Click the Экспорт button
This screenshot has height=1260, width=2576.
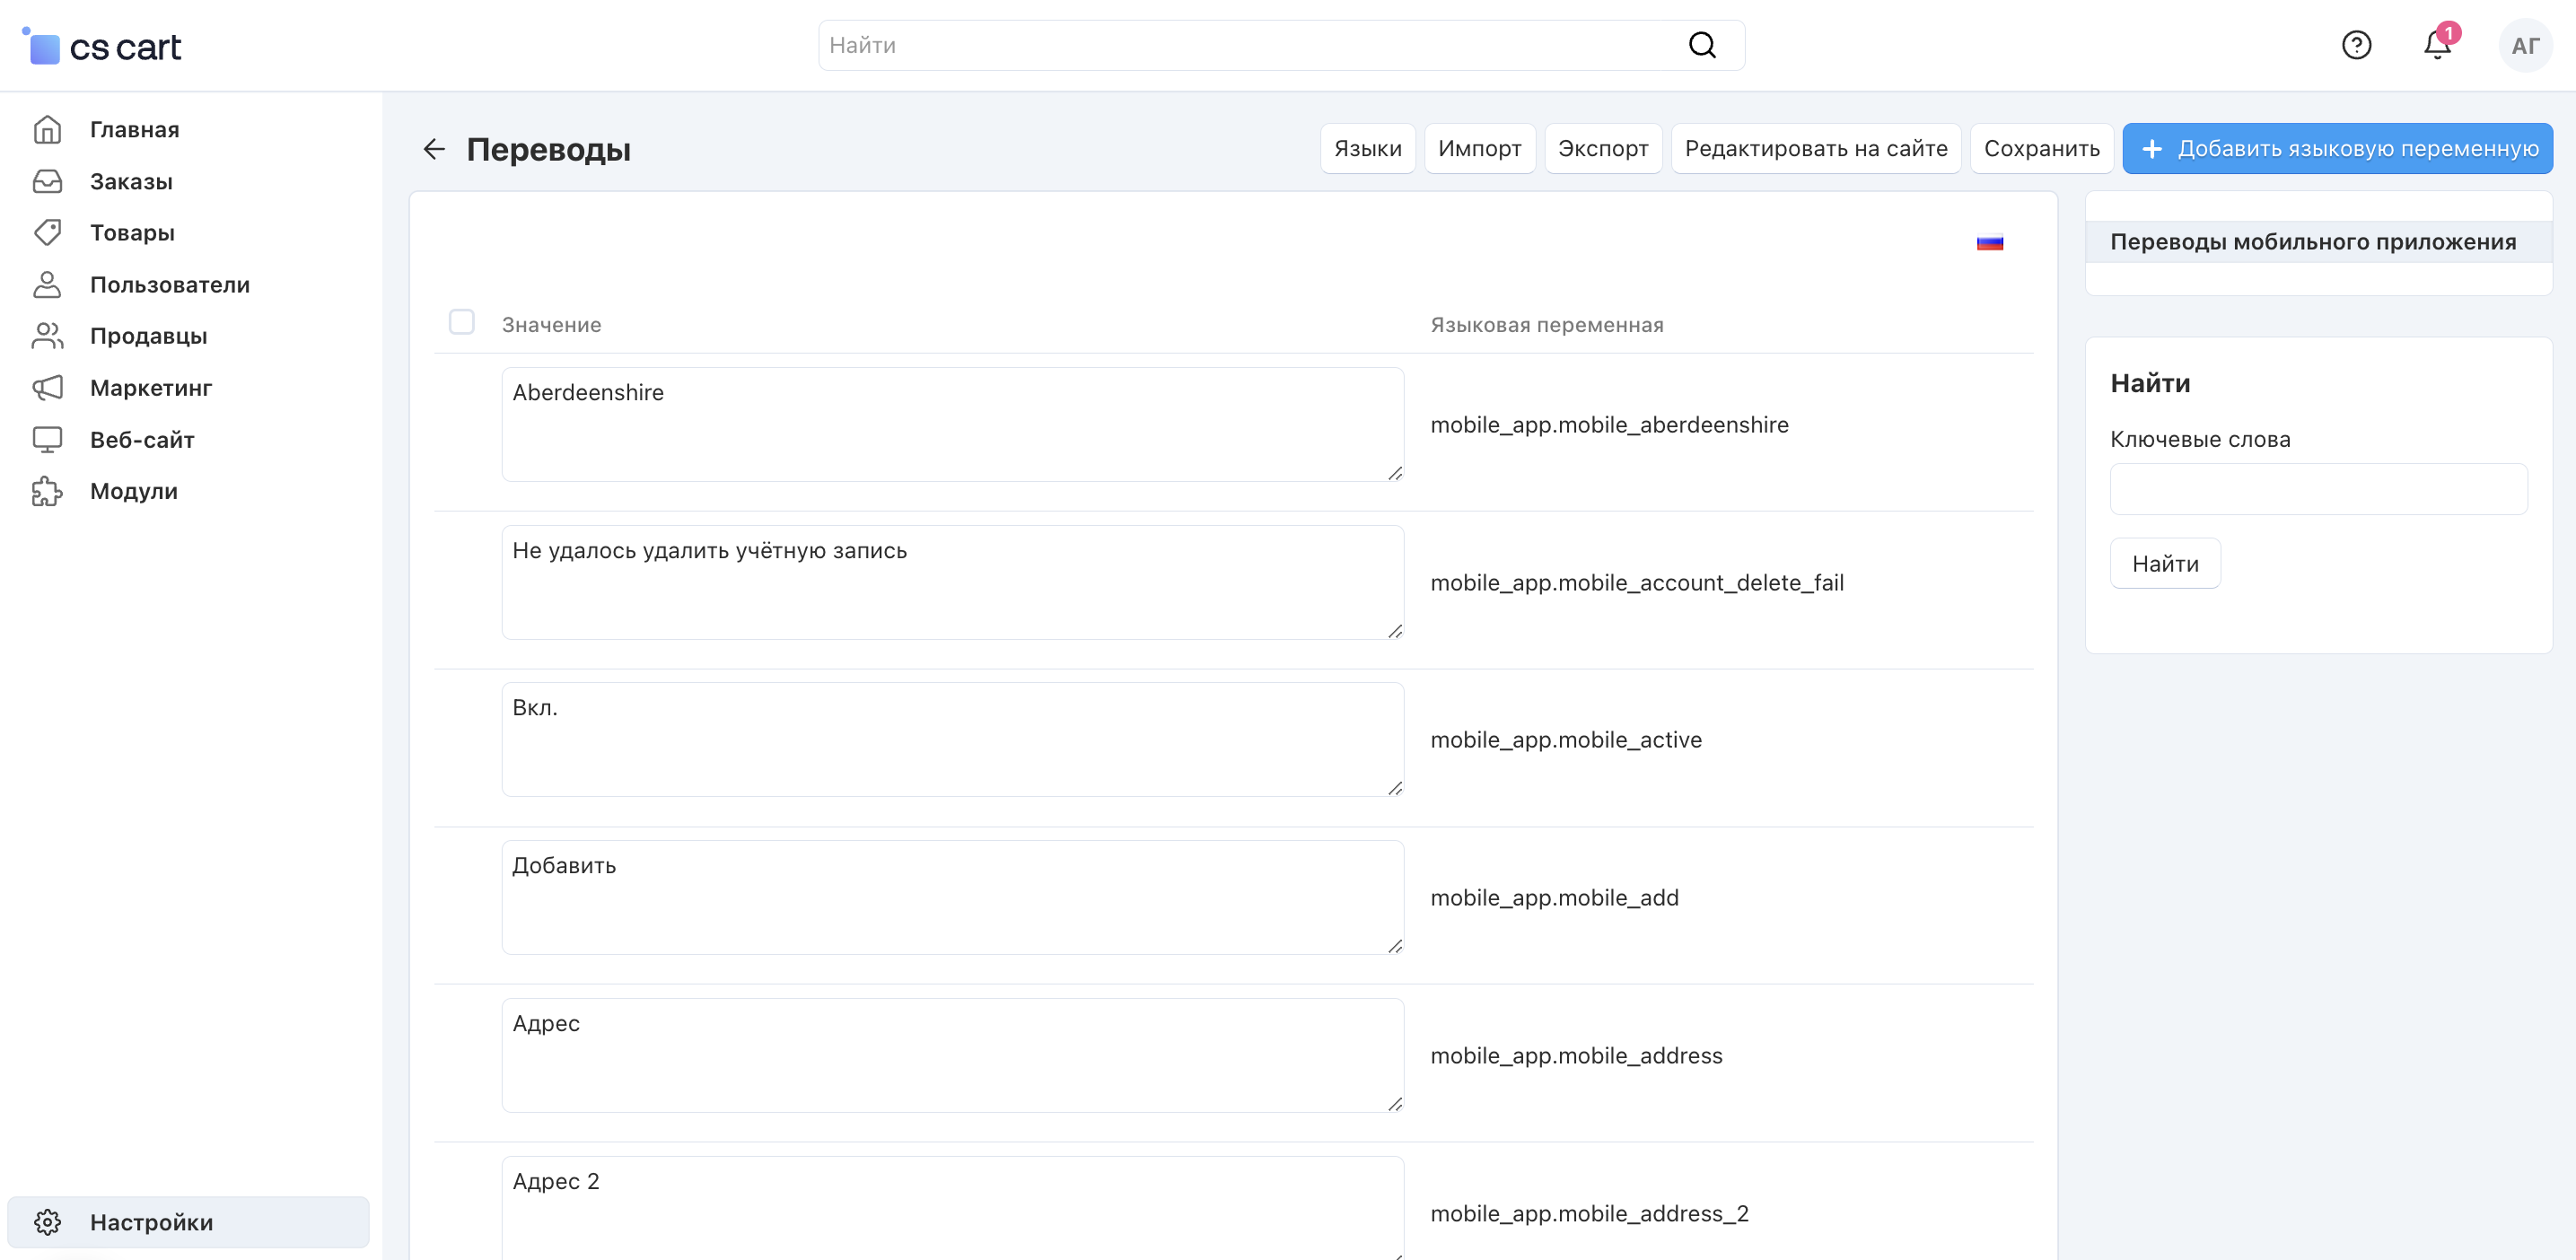1602,149
